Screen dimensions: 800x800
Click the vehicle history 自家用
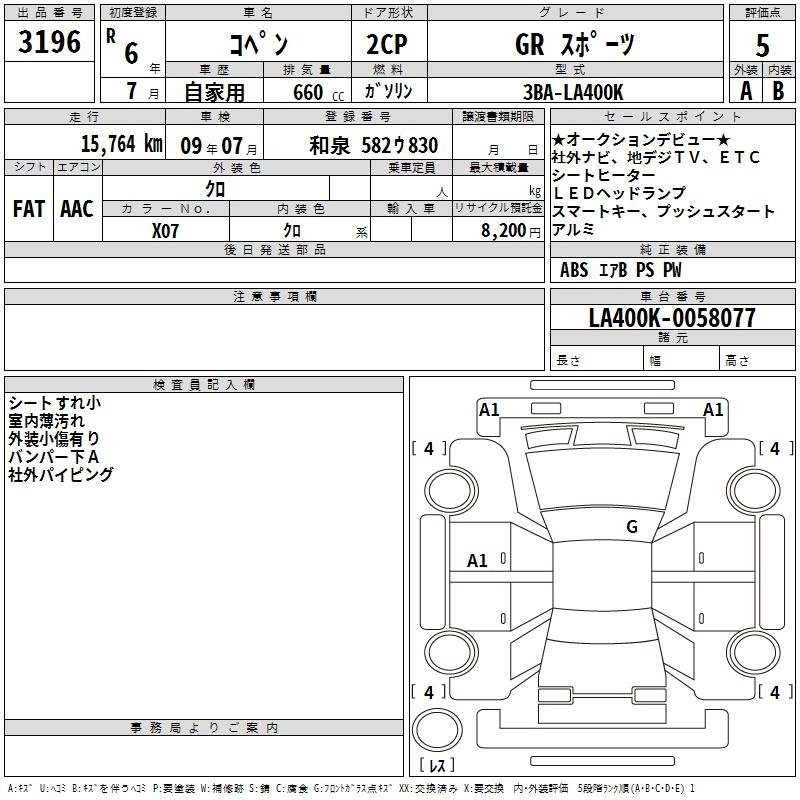coord(214,92)
